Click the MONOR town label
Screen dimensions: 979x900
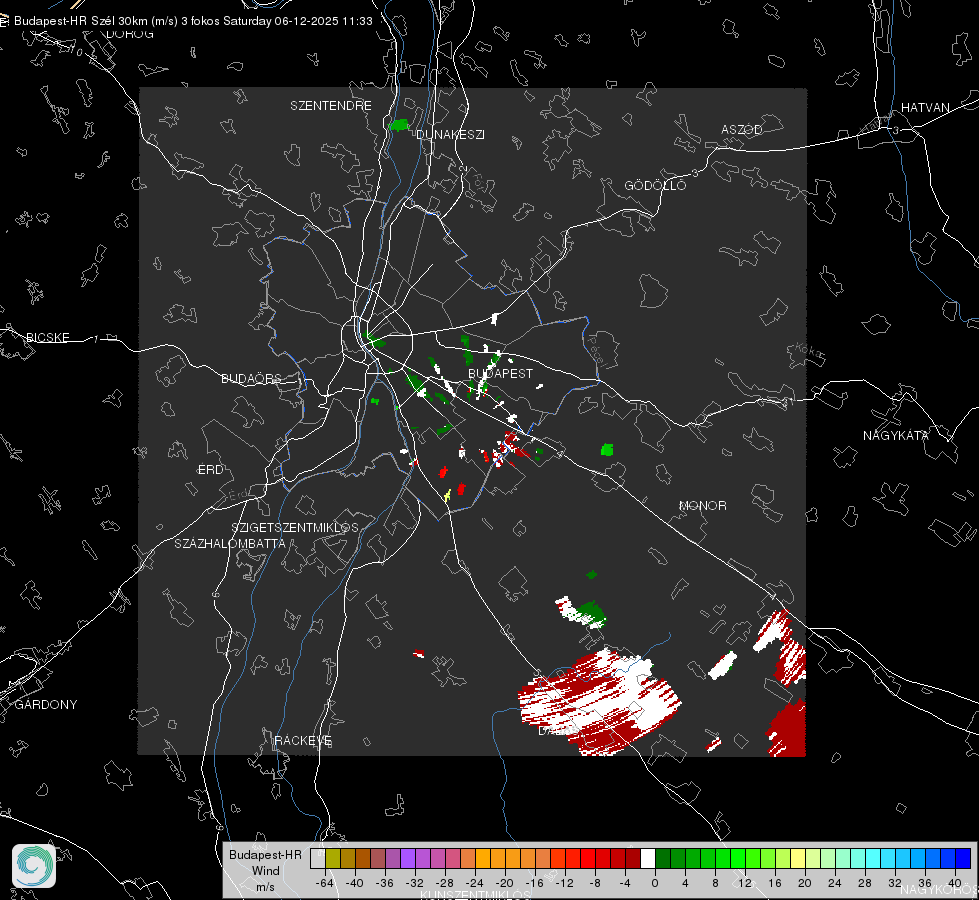[702, 505]
